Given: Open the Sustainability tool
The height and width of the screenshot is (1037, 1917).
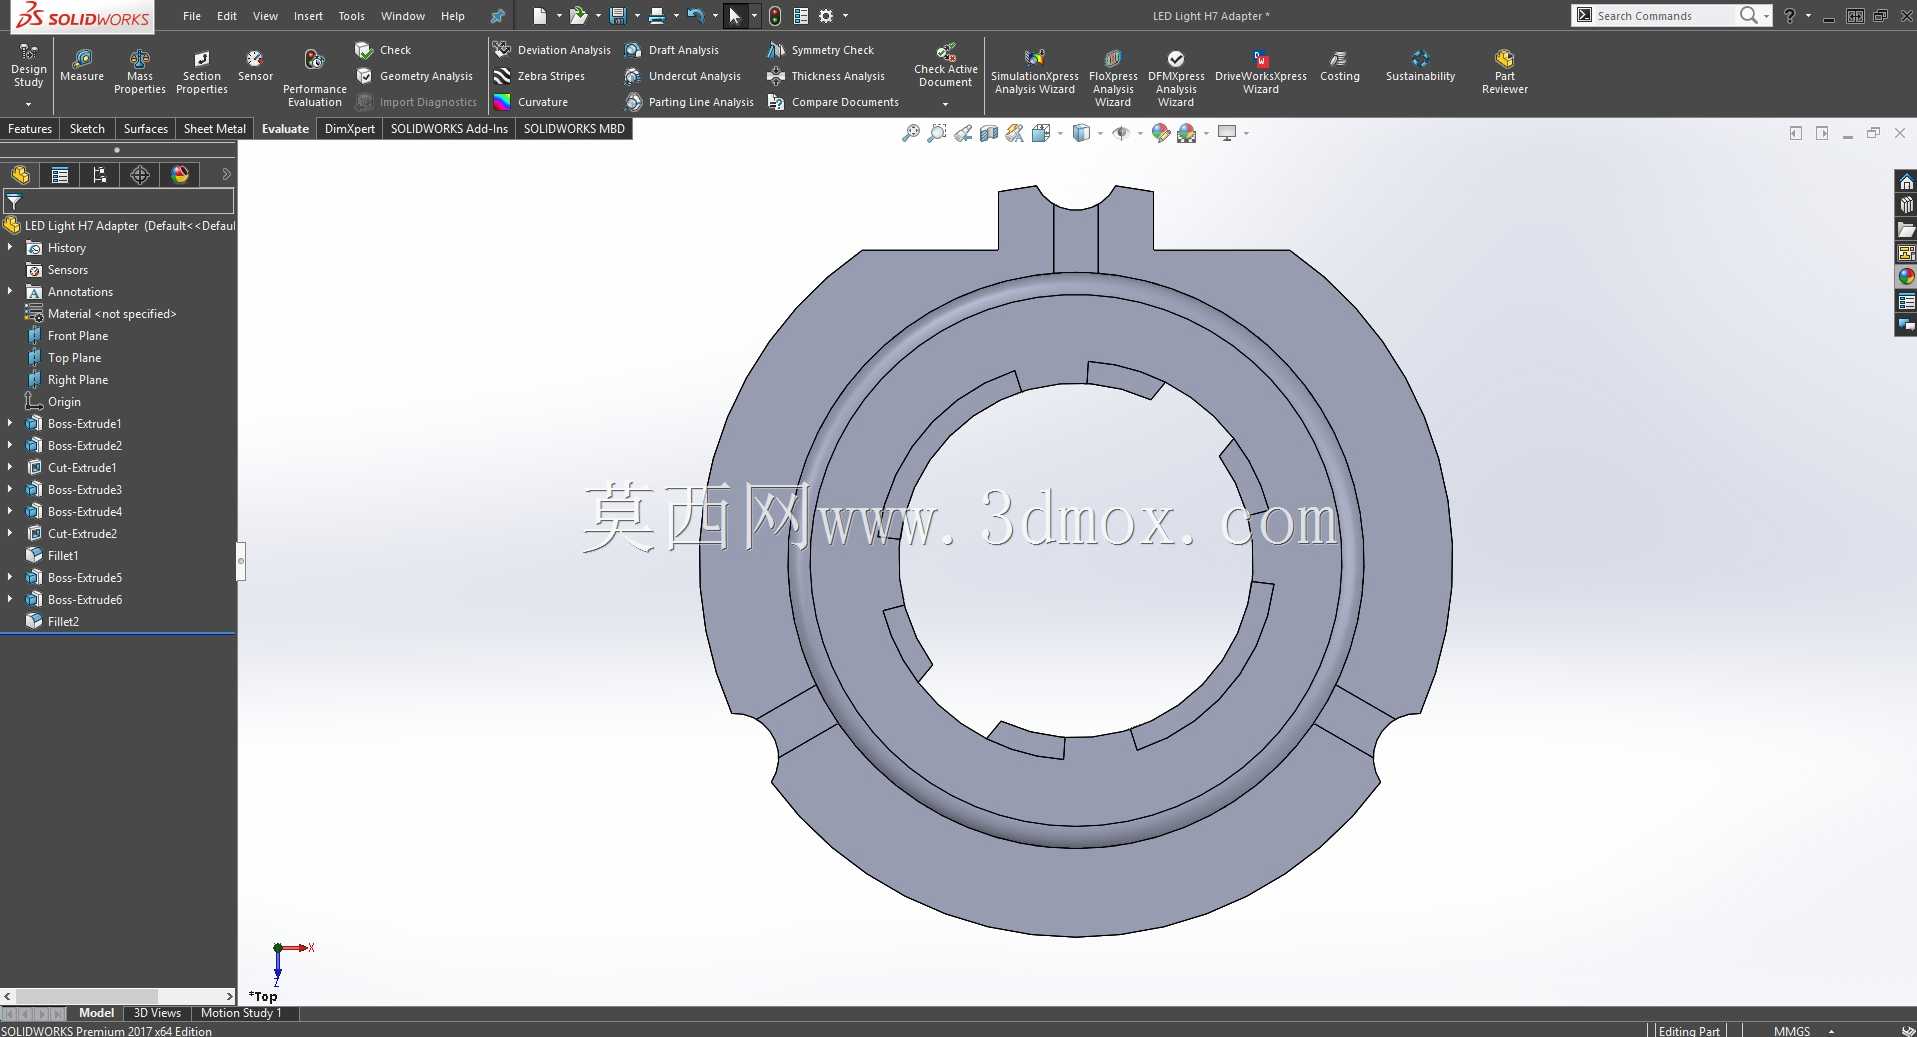Looking at the screenshot, I should coord(1420,67).
